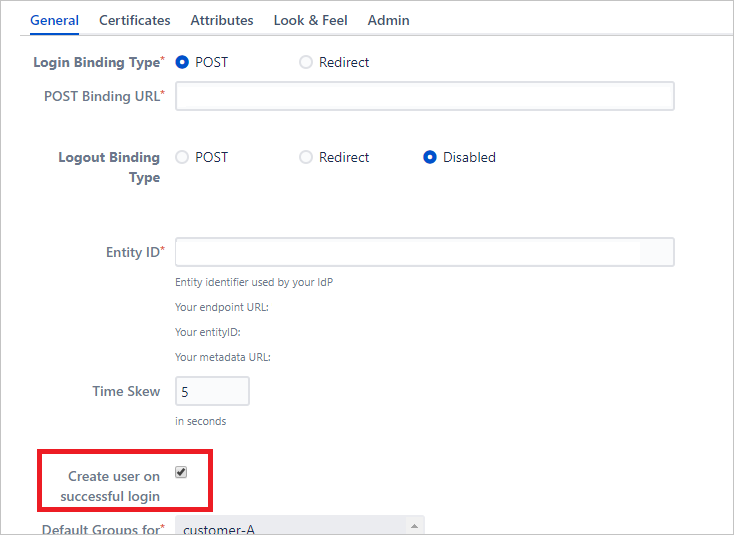The width and height of the screenshot is (734, 535).
Task: Switch to the General tab
Action: pyautogui.click(x=54, y=21)
